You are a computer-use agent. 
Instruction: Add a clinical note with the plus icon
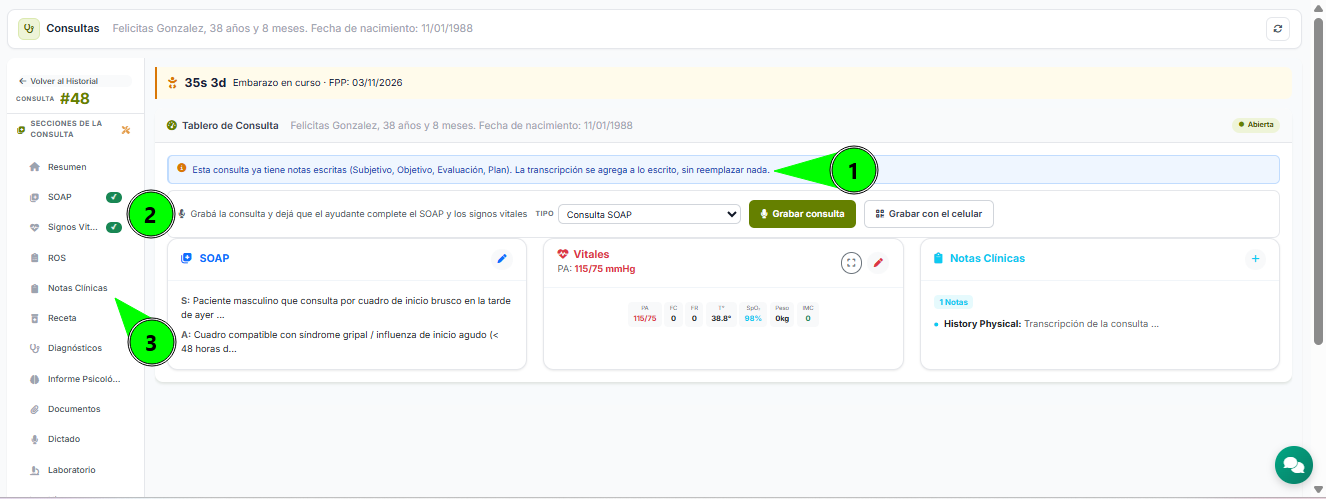(x=1256, y=258)
